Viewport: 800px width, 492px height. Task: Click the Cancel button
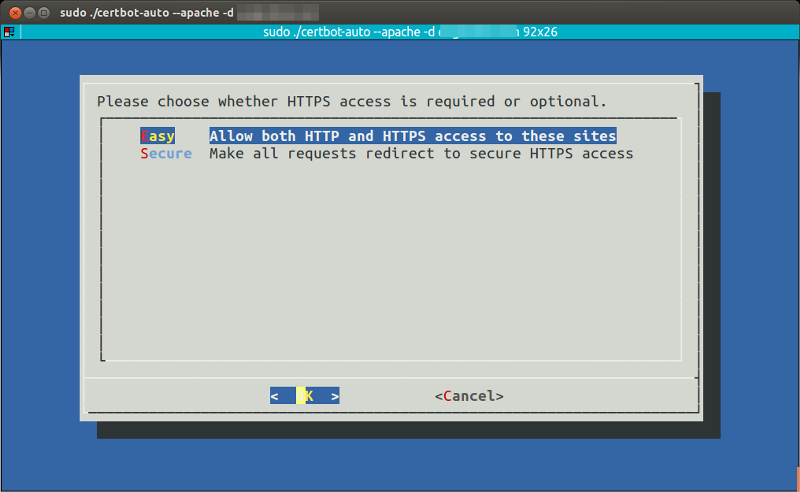(469, 396)
